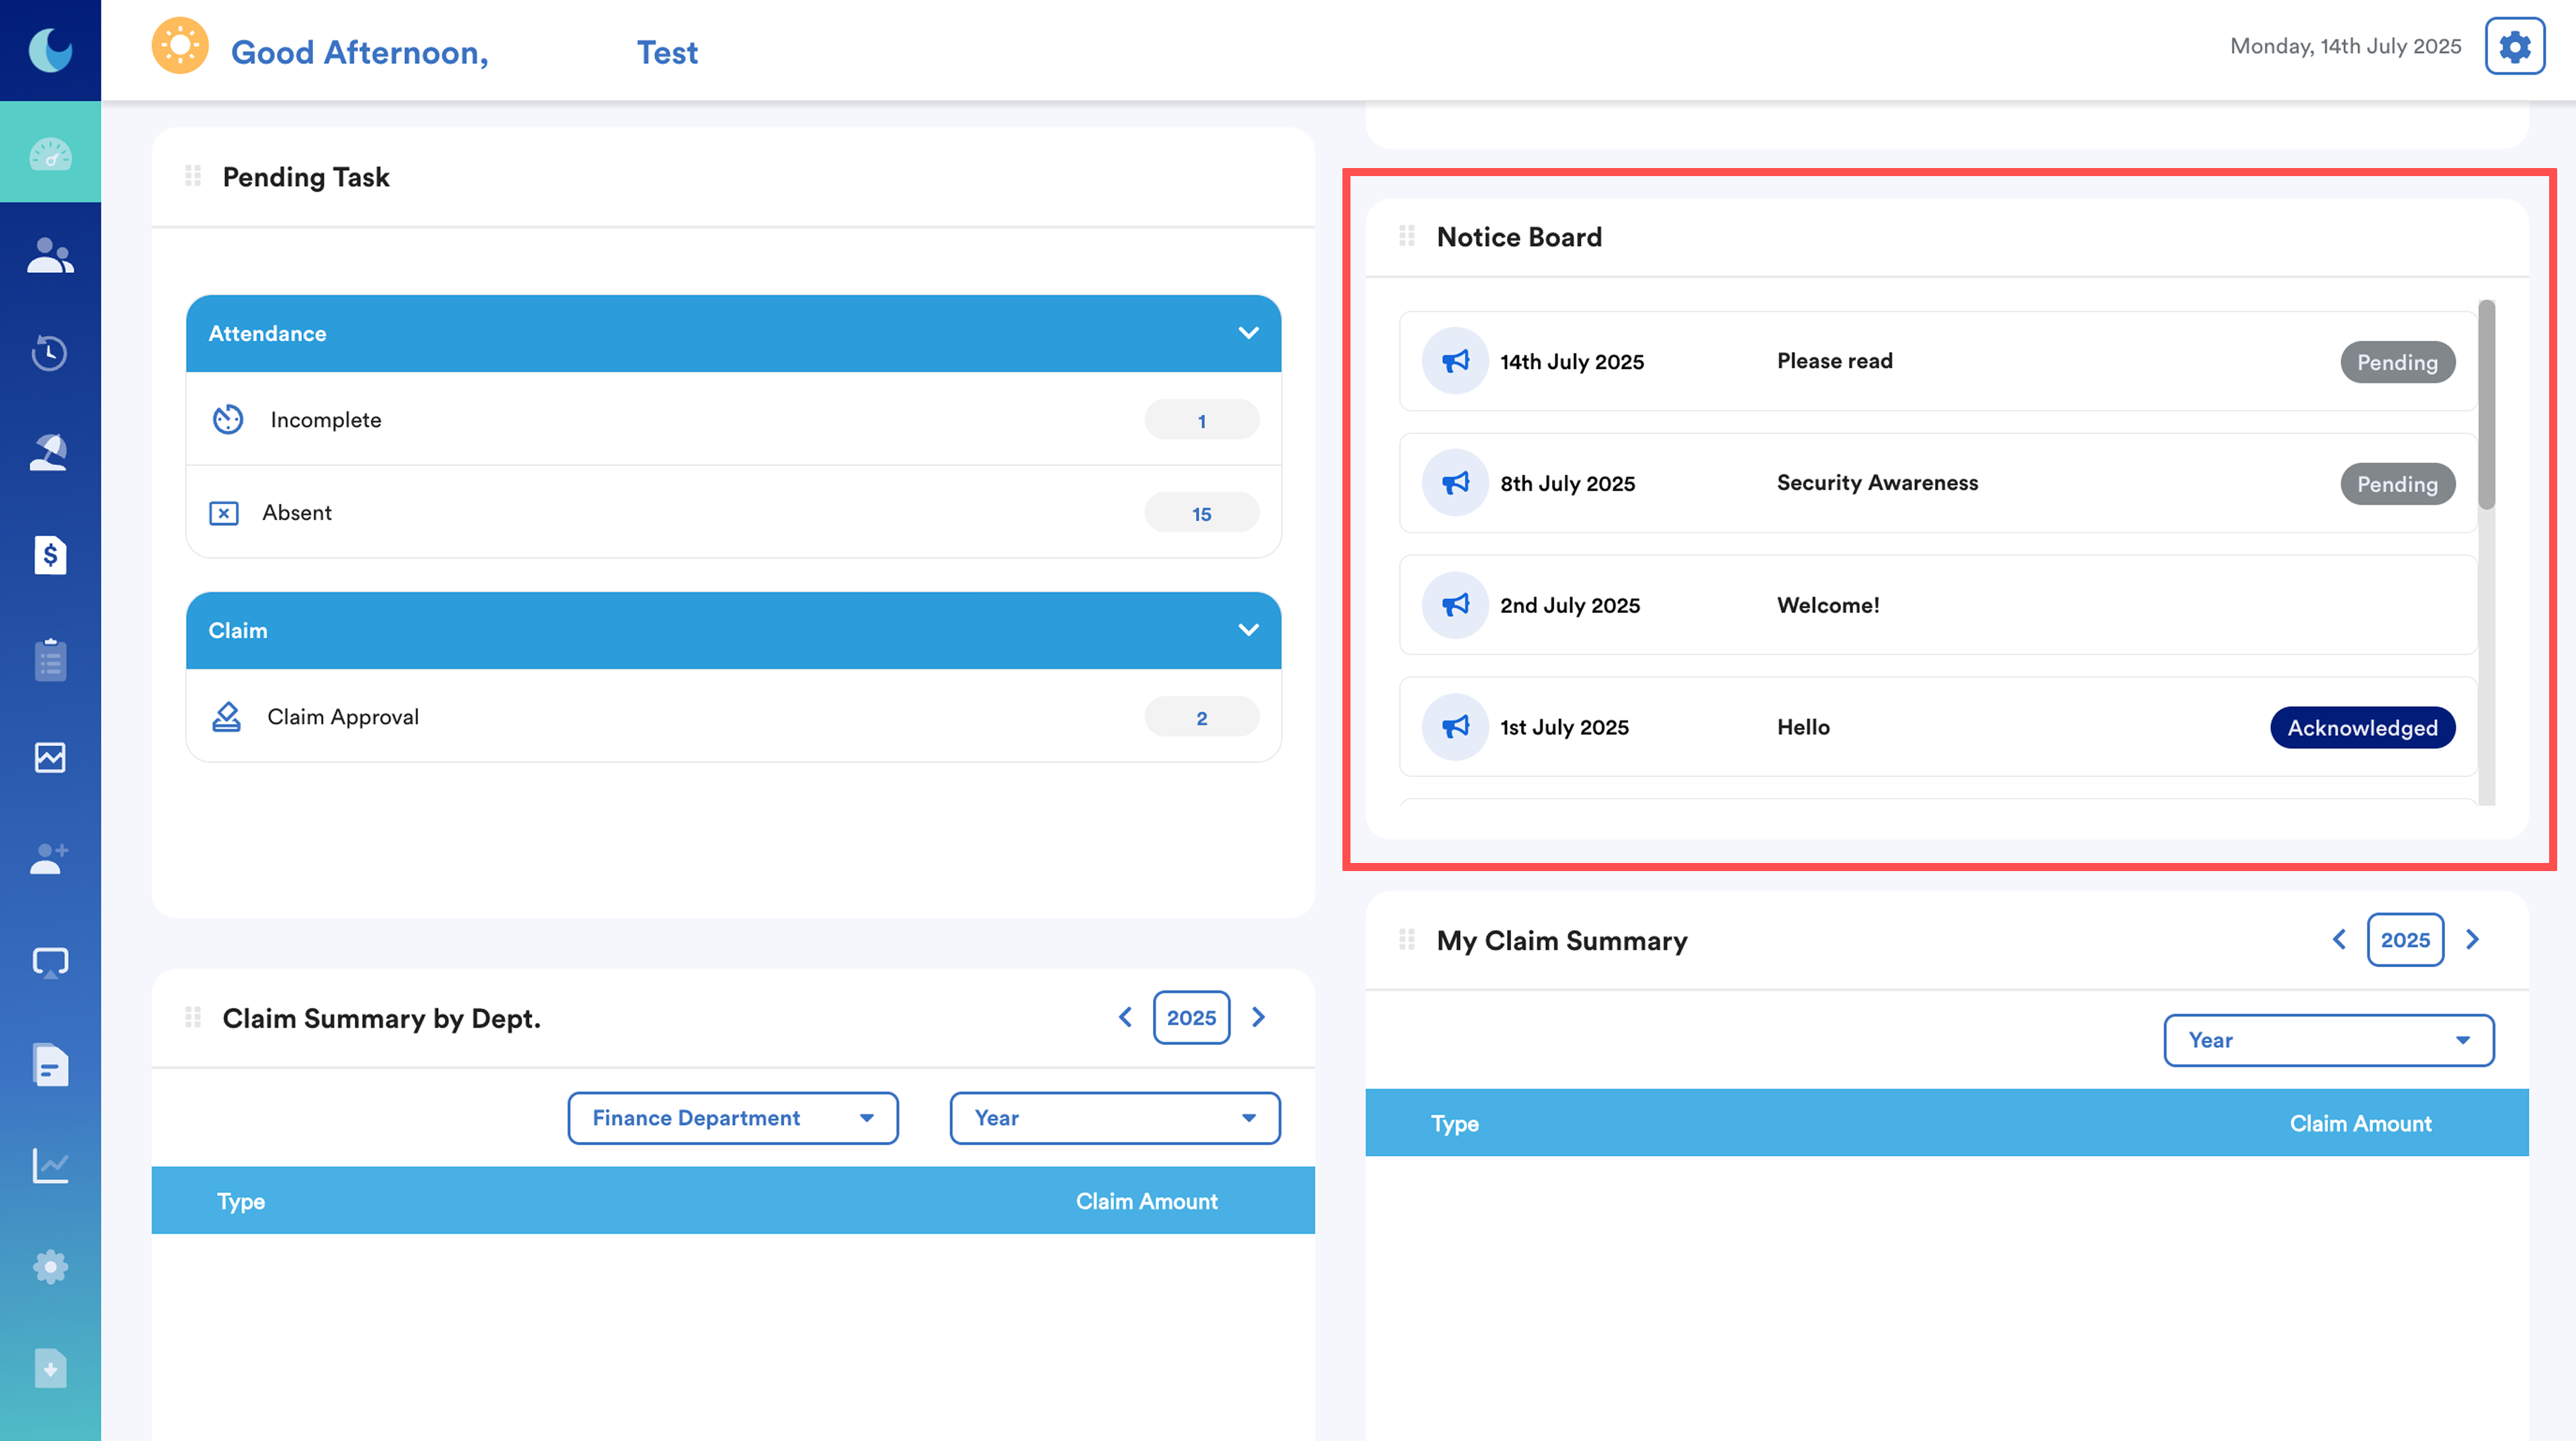The height and width of the screenshot is (1441, 2576).
Task: Open the add user recruitment sidebar icon
Action: pos(50,858)
